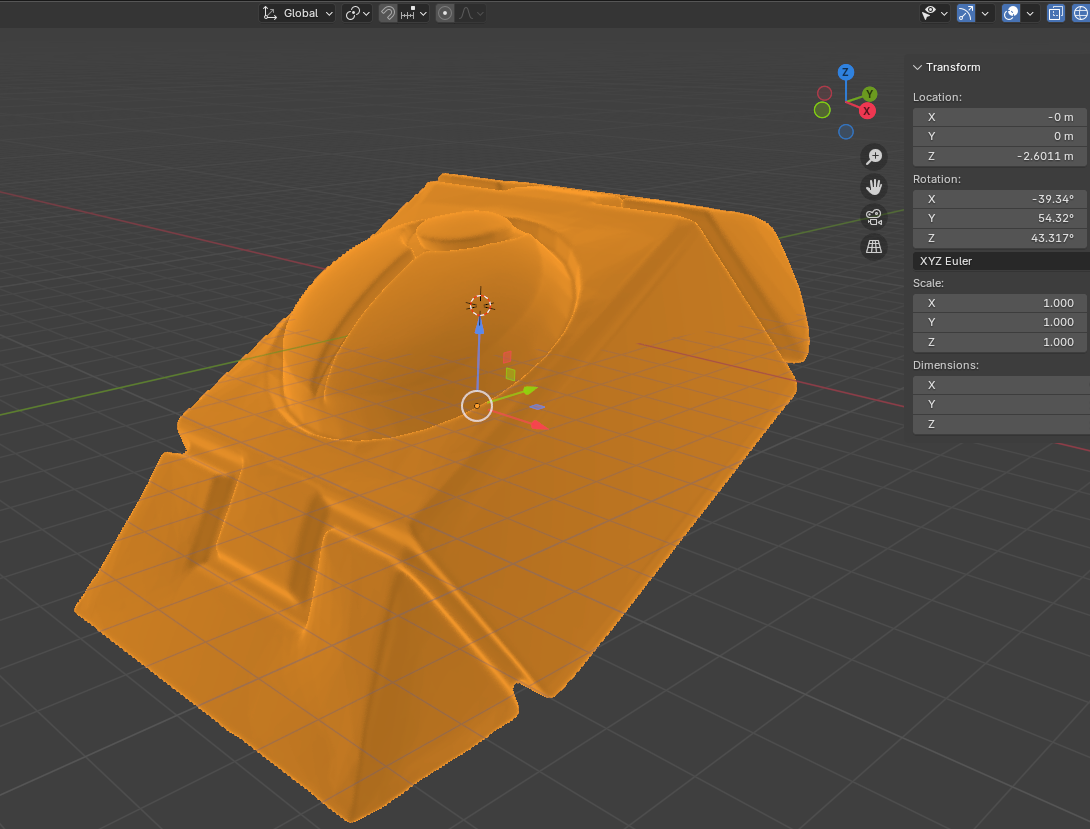Click the Scale X field

[1000, 303]
